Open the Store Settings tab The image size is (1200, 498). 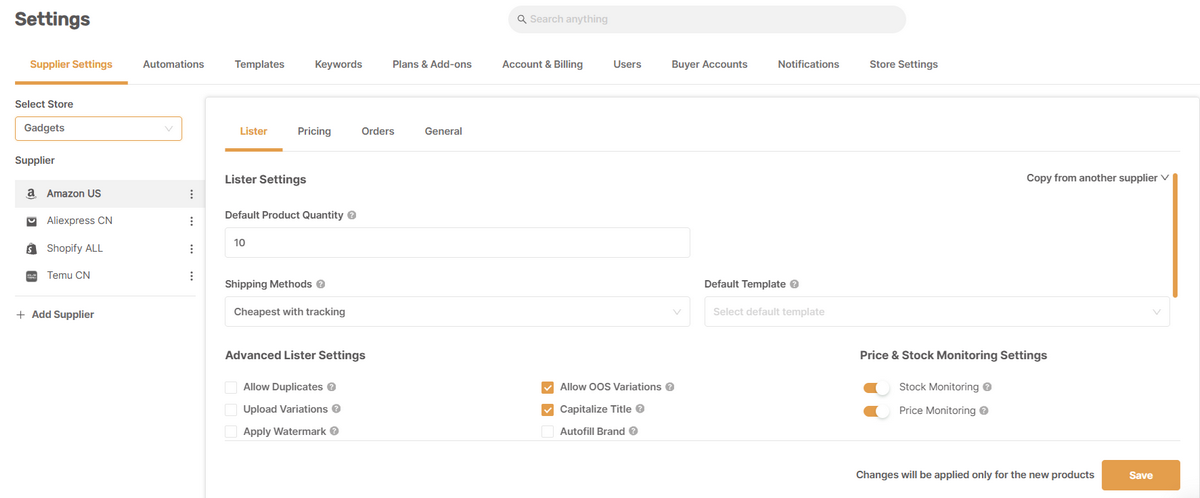[x=903, y=64]
